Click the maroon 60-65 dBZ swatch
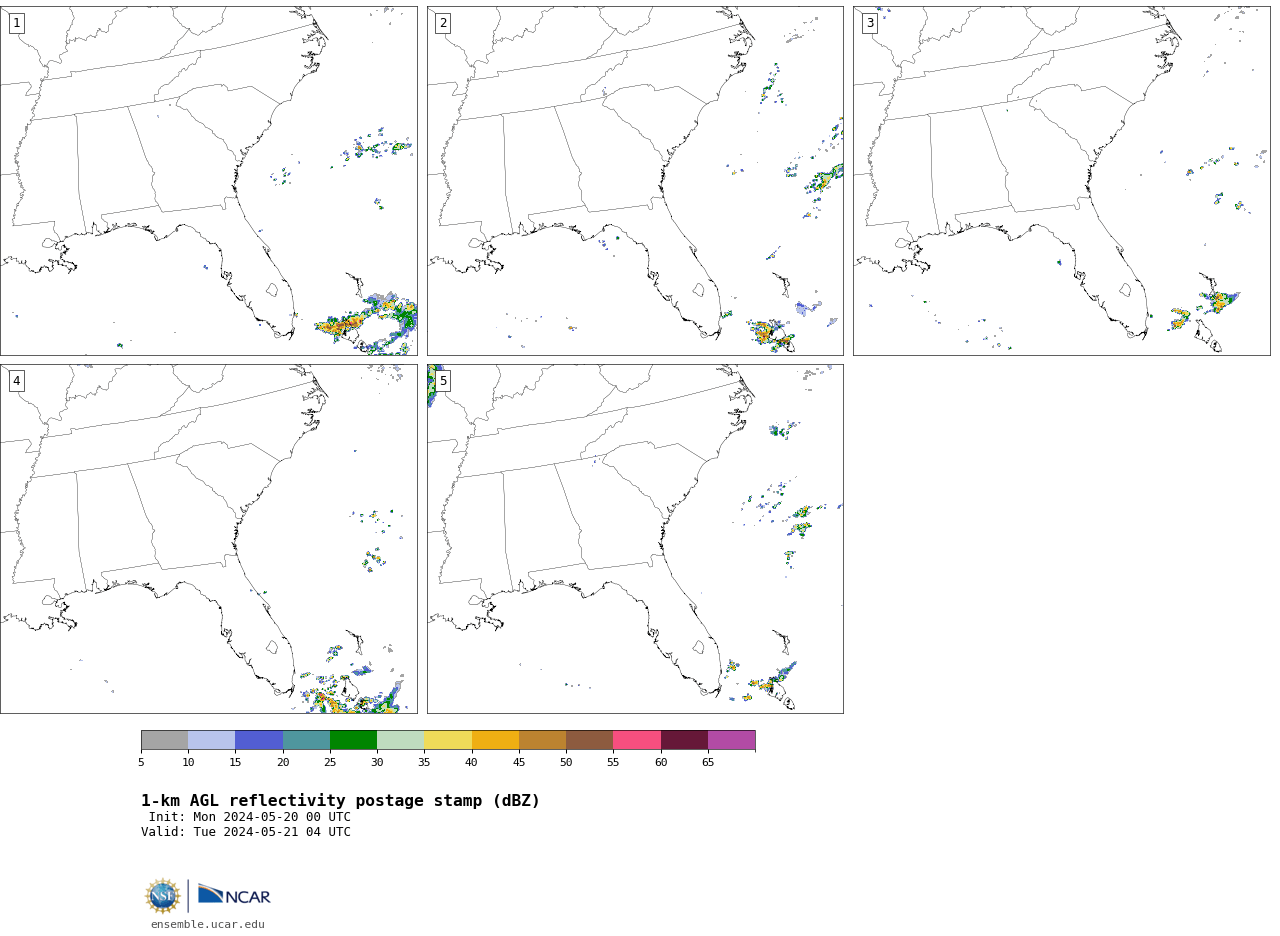The image size is (1280, 936). (684, 740)
